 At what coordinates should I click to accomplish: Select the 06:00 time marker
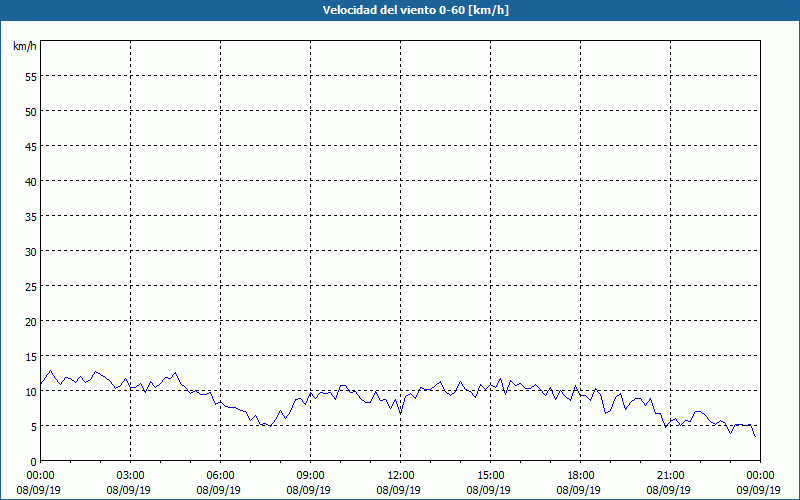[x=220, y=475]
